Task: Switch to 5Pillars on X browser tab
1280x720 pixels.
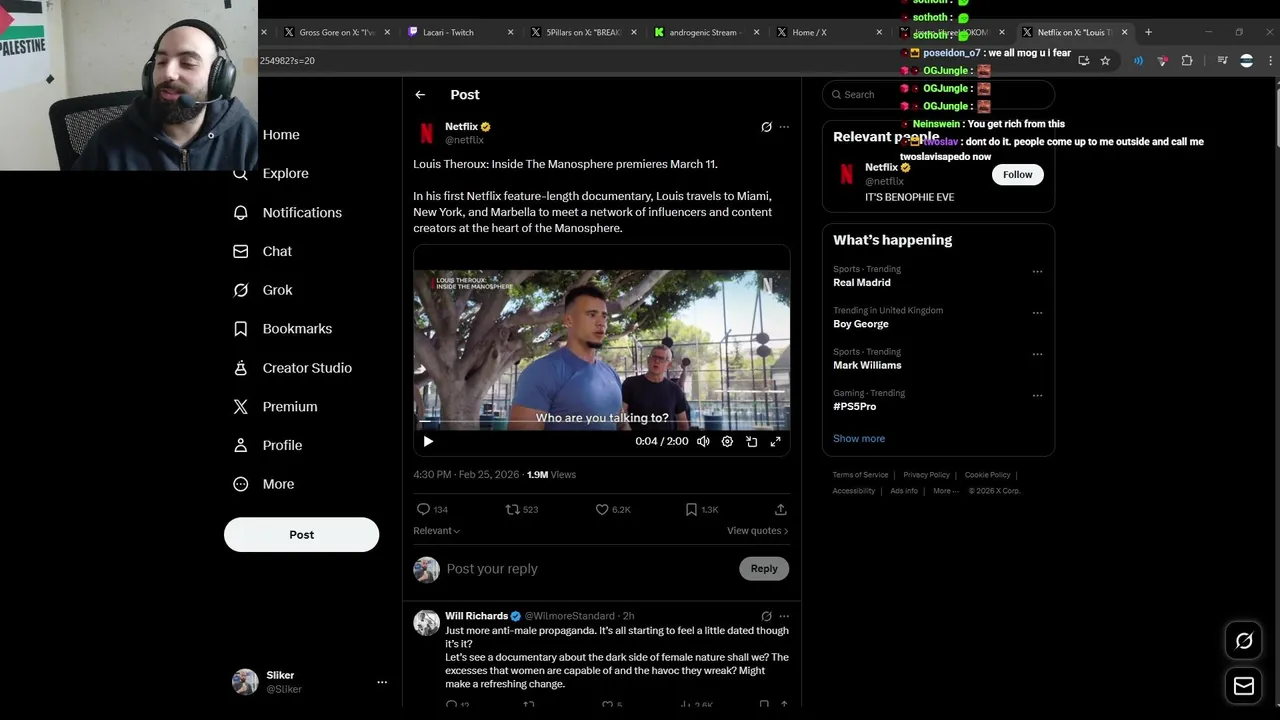Action: 583,32
